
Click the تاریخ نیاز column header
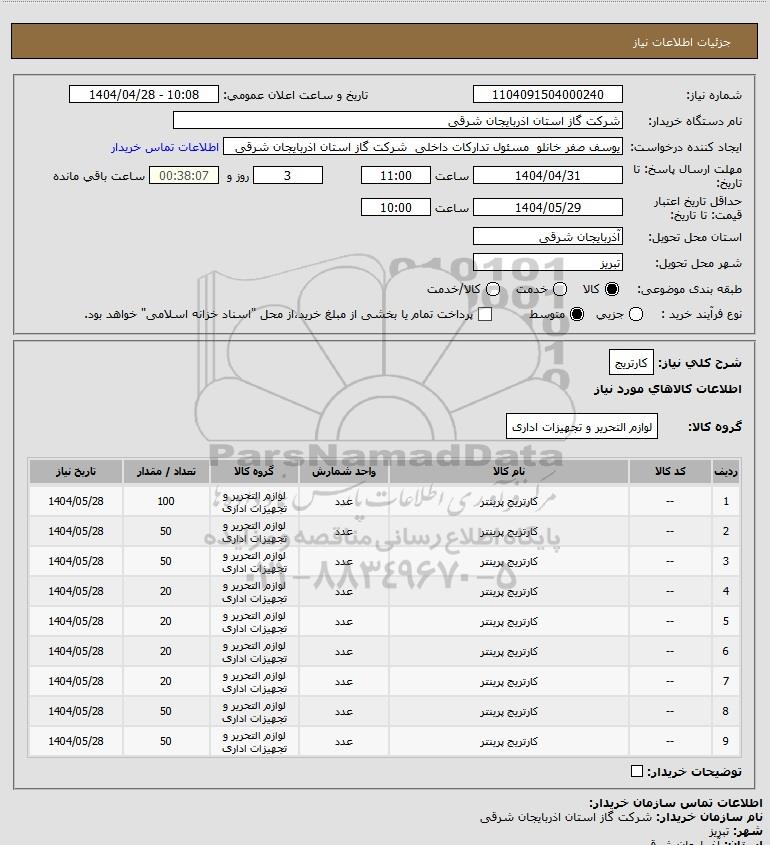point(75,472)
